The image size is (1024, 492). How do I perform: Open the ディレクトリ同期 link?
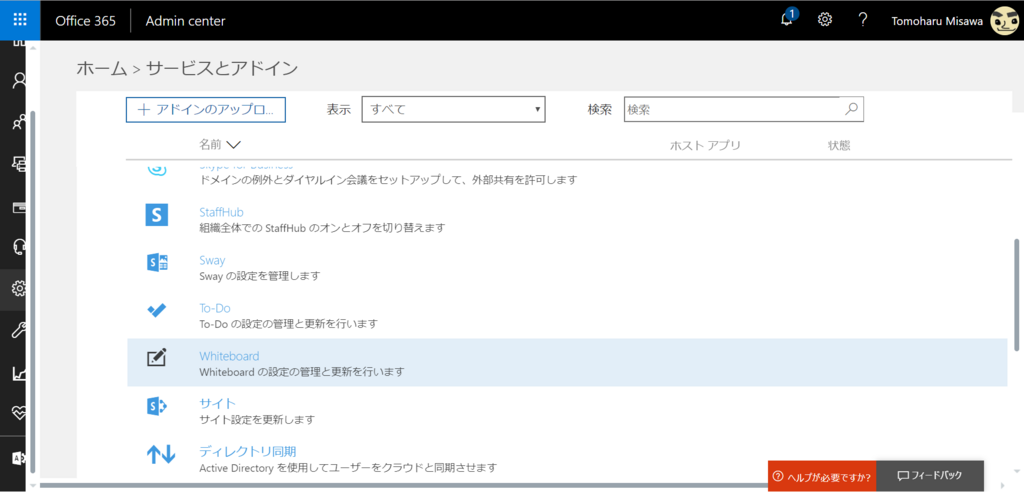pos(248,451)
